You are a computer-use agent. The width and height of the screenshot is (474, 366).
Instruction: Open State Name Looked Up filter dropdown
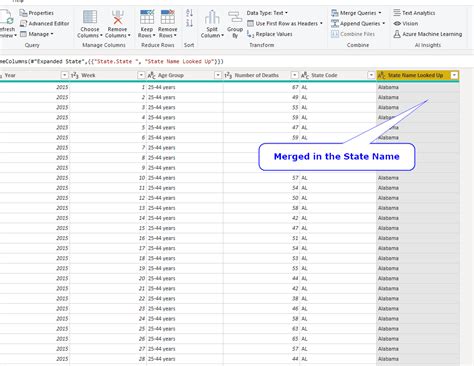454,75
